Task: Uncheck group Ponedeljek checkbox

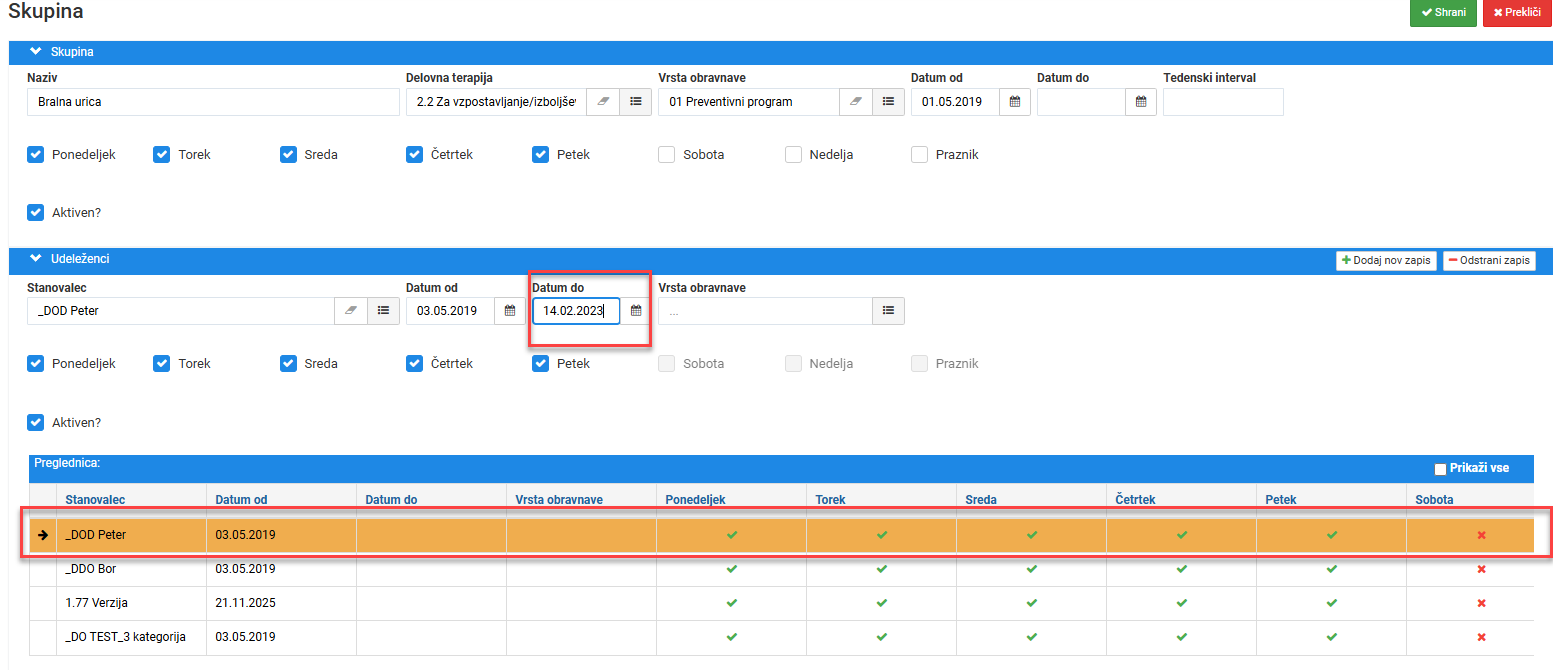Action: tap(35, 154)
